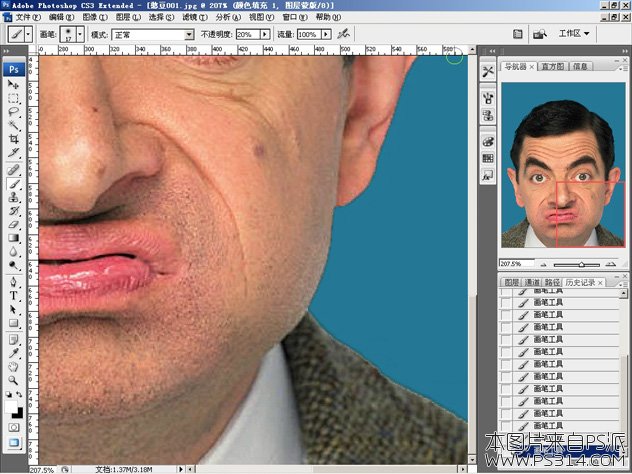The image size is (632, 474).
Task: Click the Ps logo atop toolbox
Action: click(14, 69)
